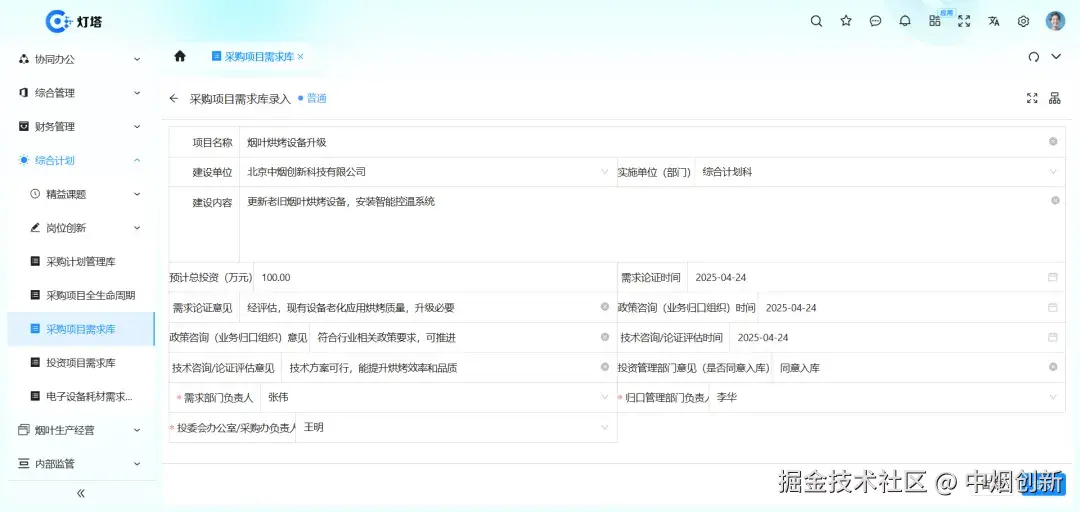1080x512 pixels.
Task: Expand tab bar options chevron
Action: coord(1056,57)
